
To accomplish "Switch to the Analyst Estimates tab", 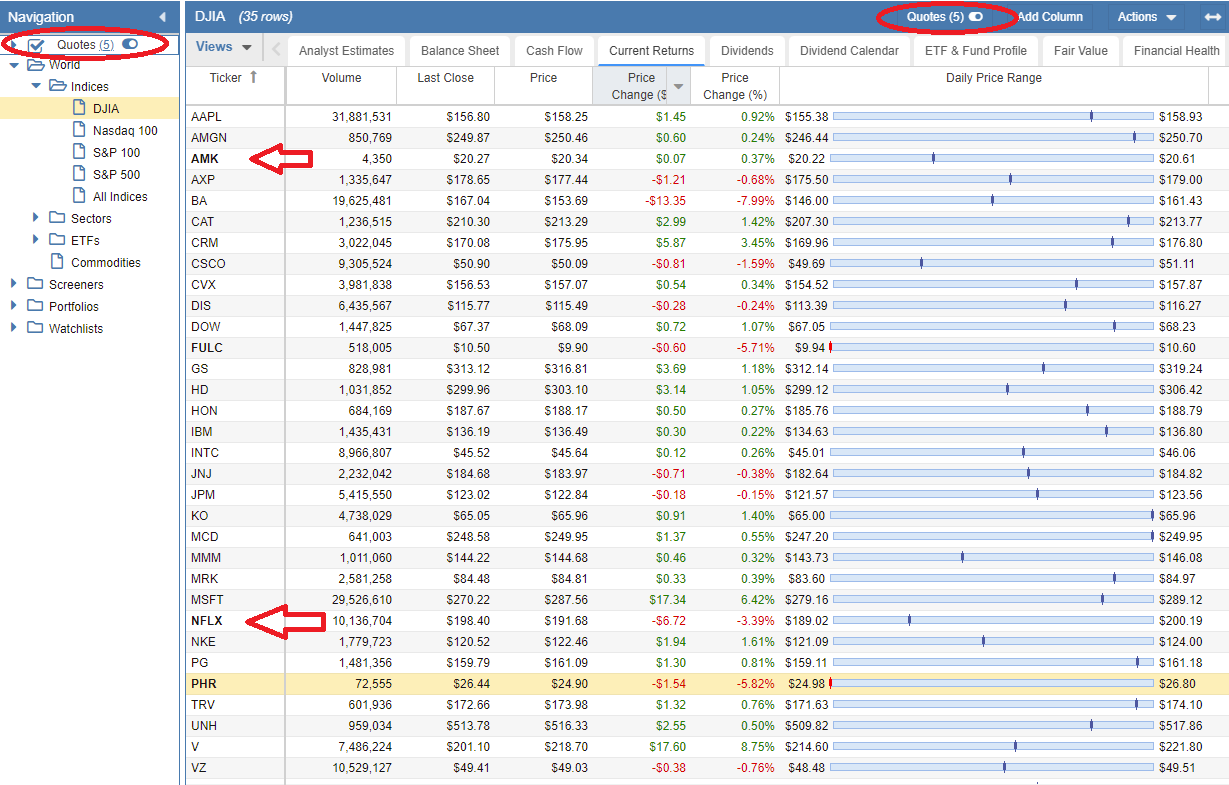I will pos(346,51).
